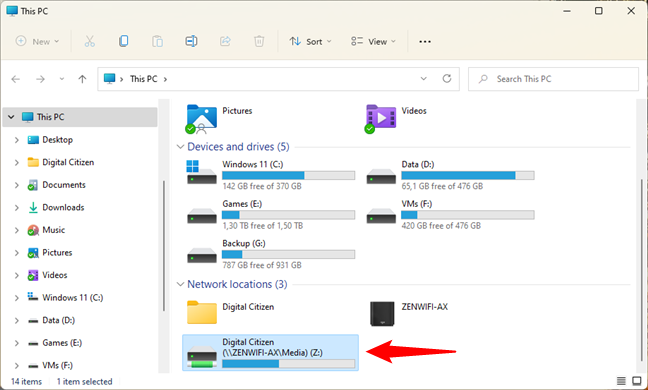This screenshot has height=390, width=648.
Task: Click the main pane vertical scrollbar
Action: coord(642,269)
